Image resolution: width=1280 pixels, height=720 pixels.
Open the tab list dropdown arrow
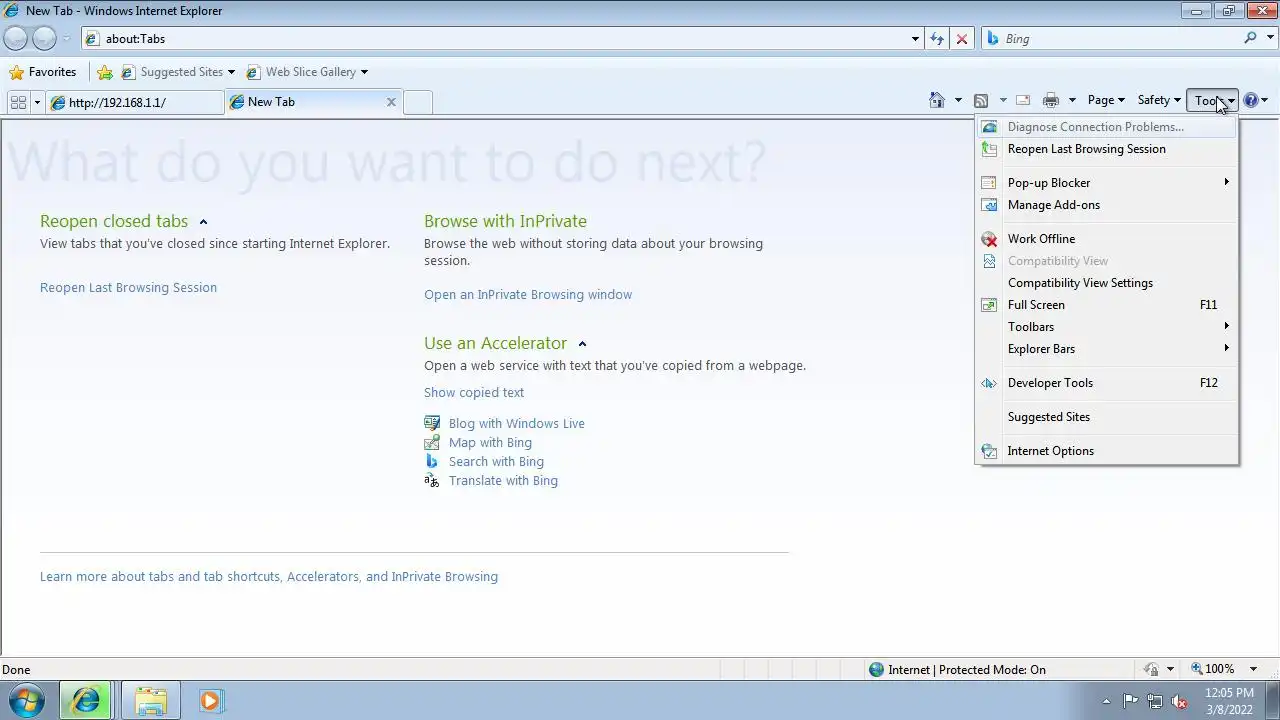coord(37,102)
